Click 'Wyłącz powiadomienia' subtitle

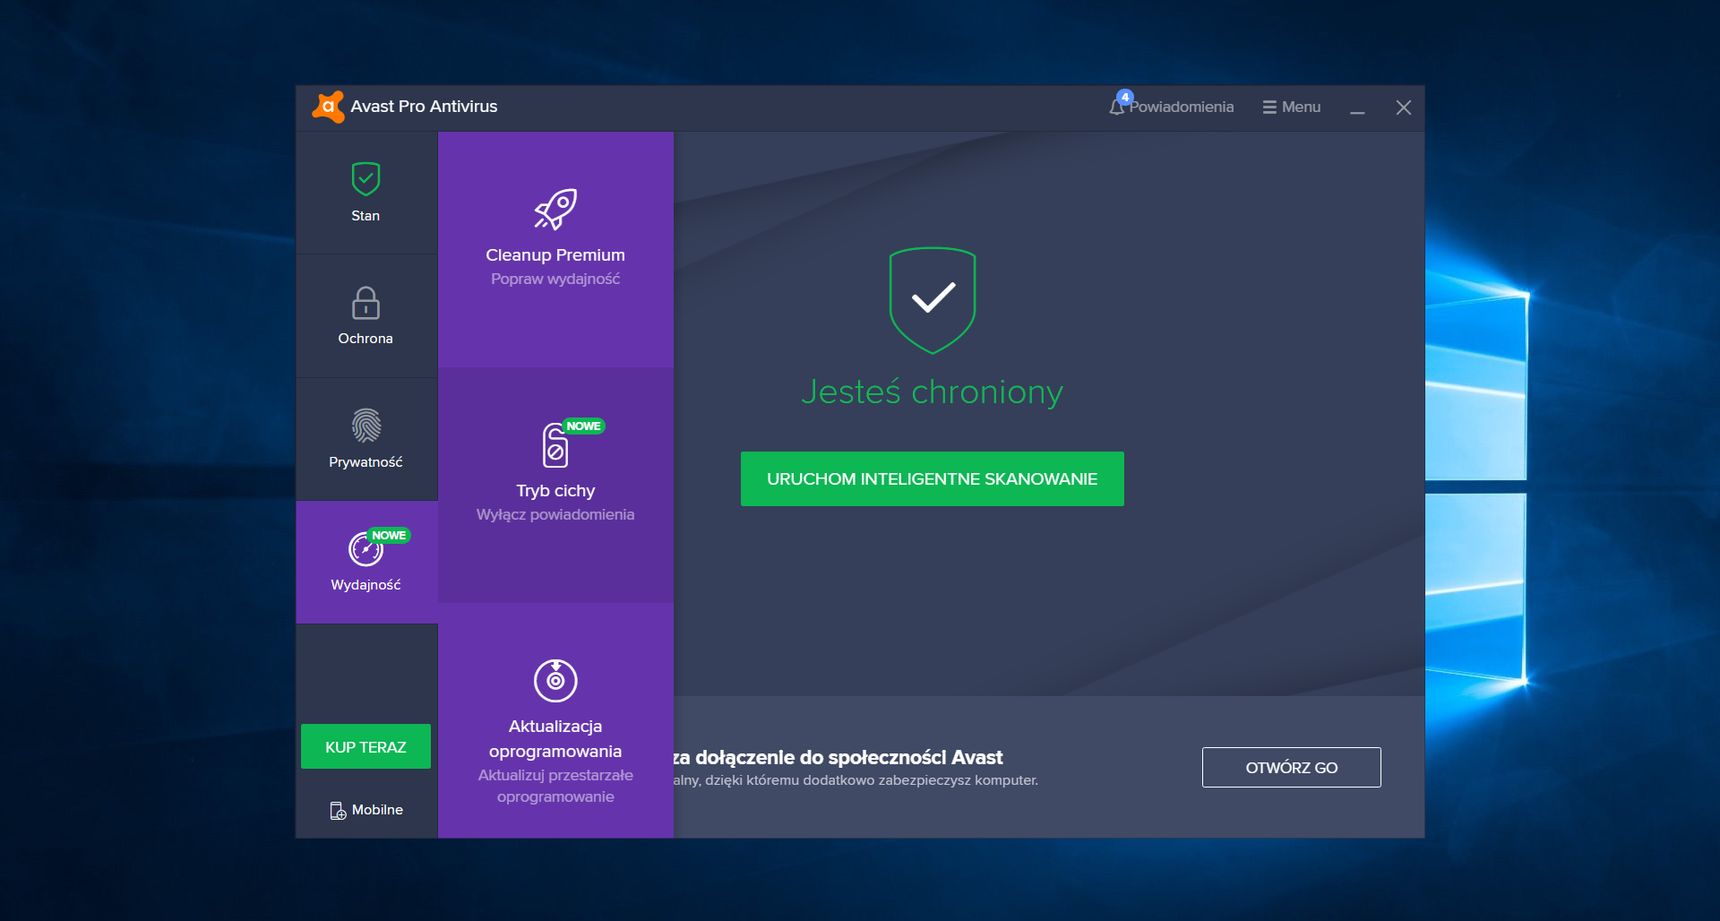[x=556, y=515]
